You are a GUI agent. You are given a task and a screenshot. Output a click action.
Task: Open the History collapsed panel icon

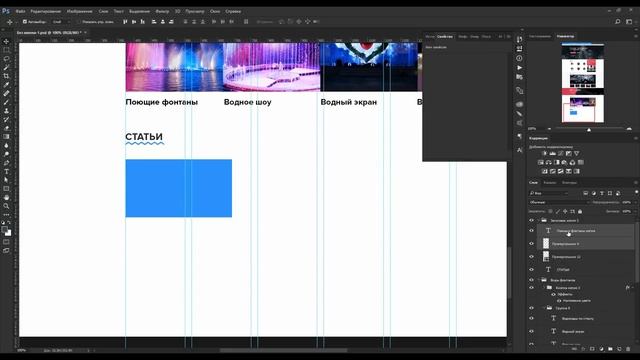tap(519, 40)
